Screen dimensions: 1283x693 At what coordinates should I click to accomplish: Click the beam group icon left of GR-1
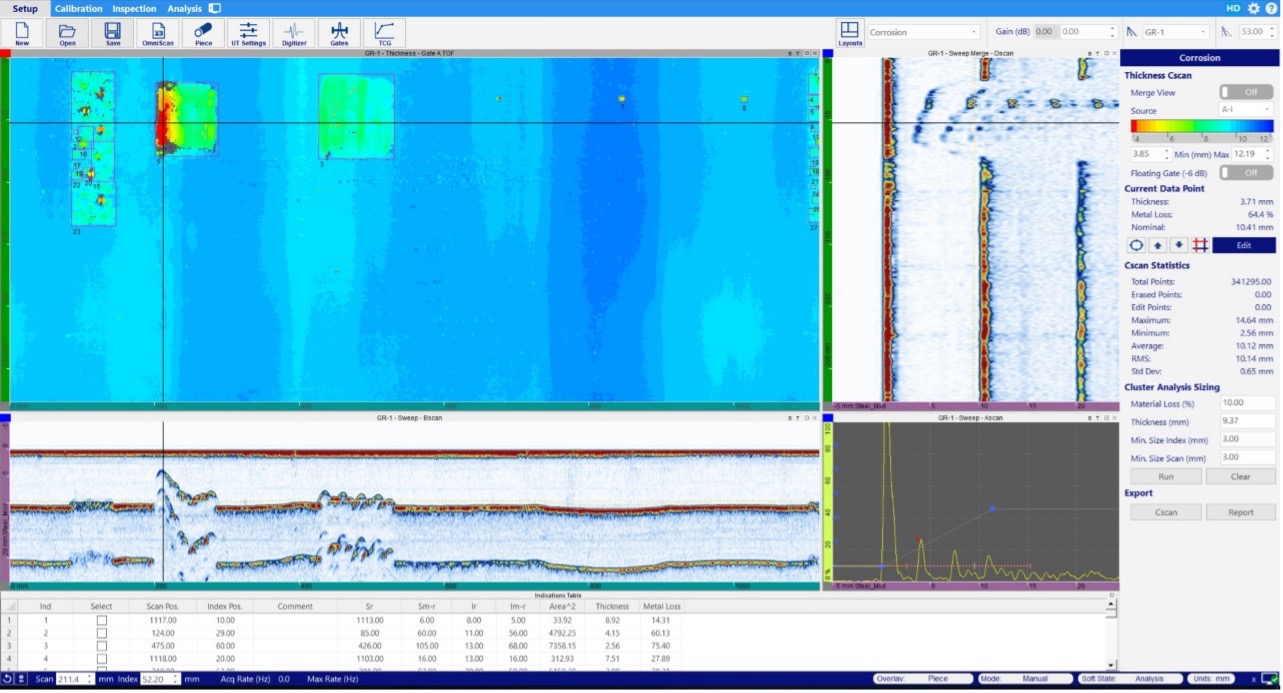(1132, 32)
